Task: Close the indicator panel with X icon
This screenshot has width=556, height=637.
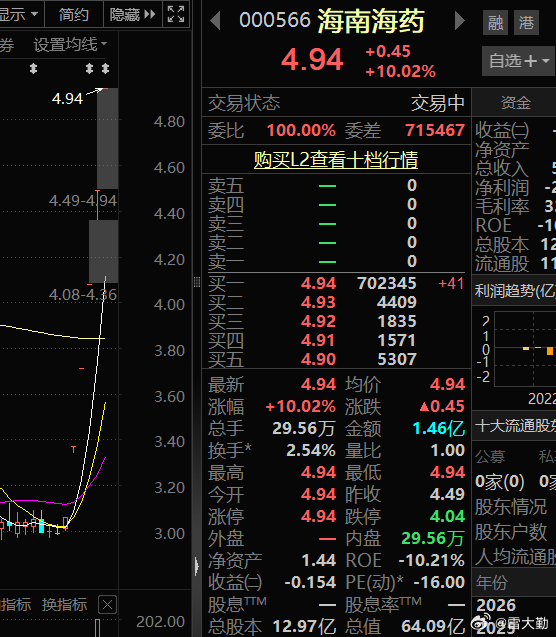Action: click(108, 605)
